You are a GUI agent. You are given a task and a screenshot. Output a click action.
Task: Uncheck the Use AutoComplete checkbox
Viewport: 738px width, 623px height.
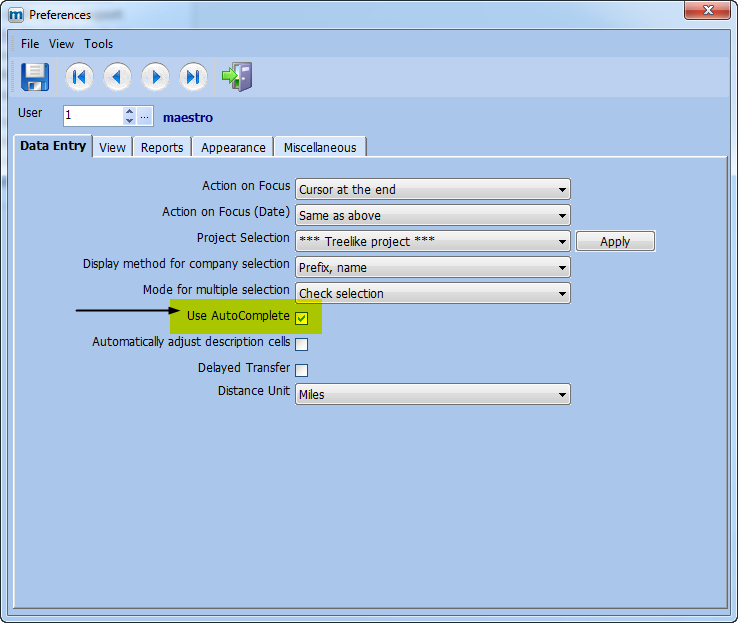click(x=301, y=319)
